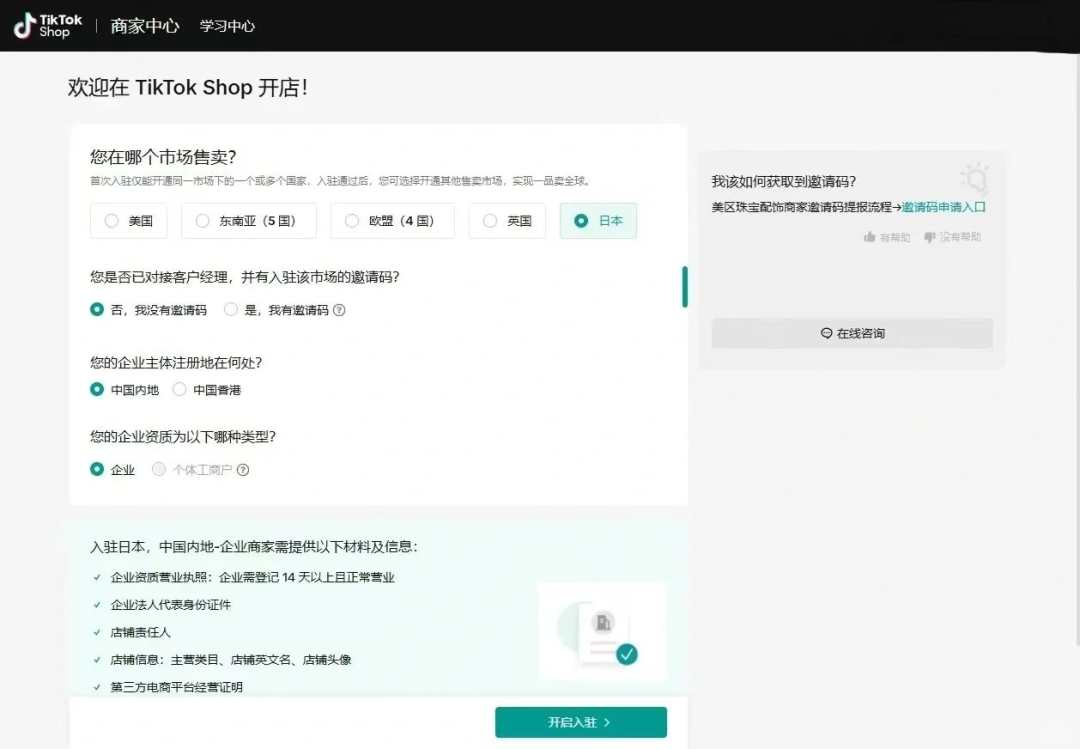
Task: Click the document illustration with green checkmark
Action: tap(601, 631)
